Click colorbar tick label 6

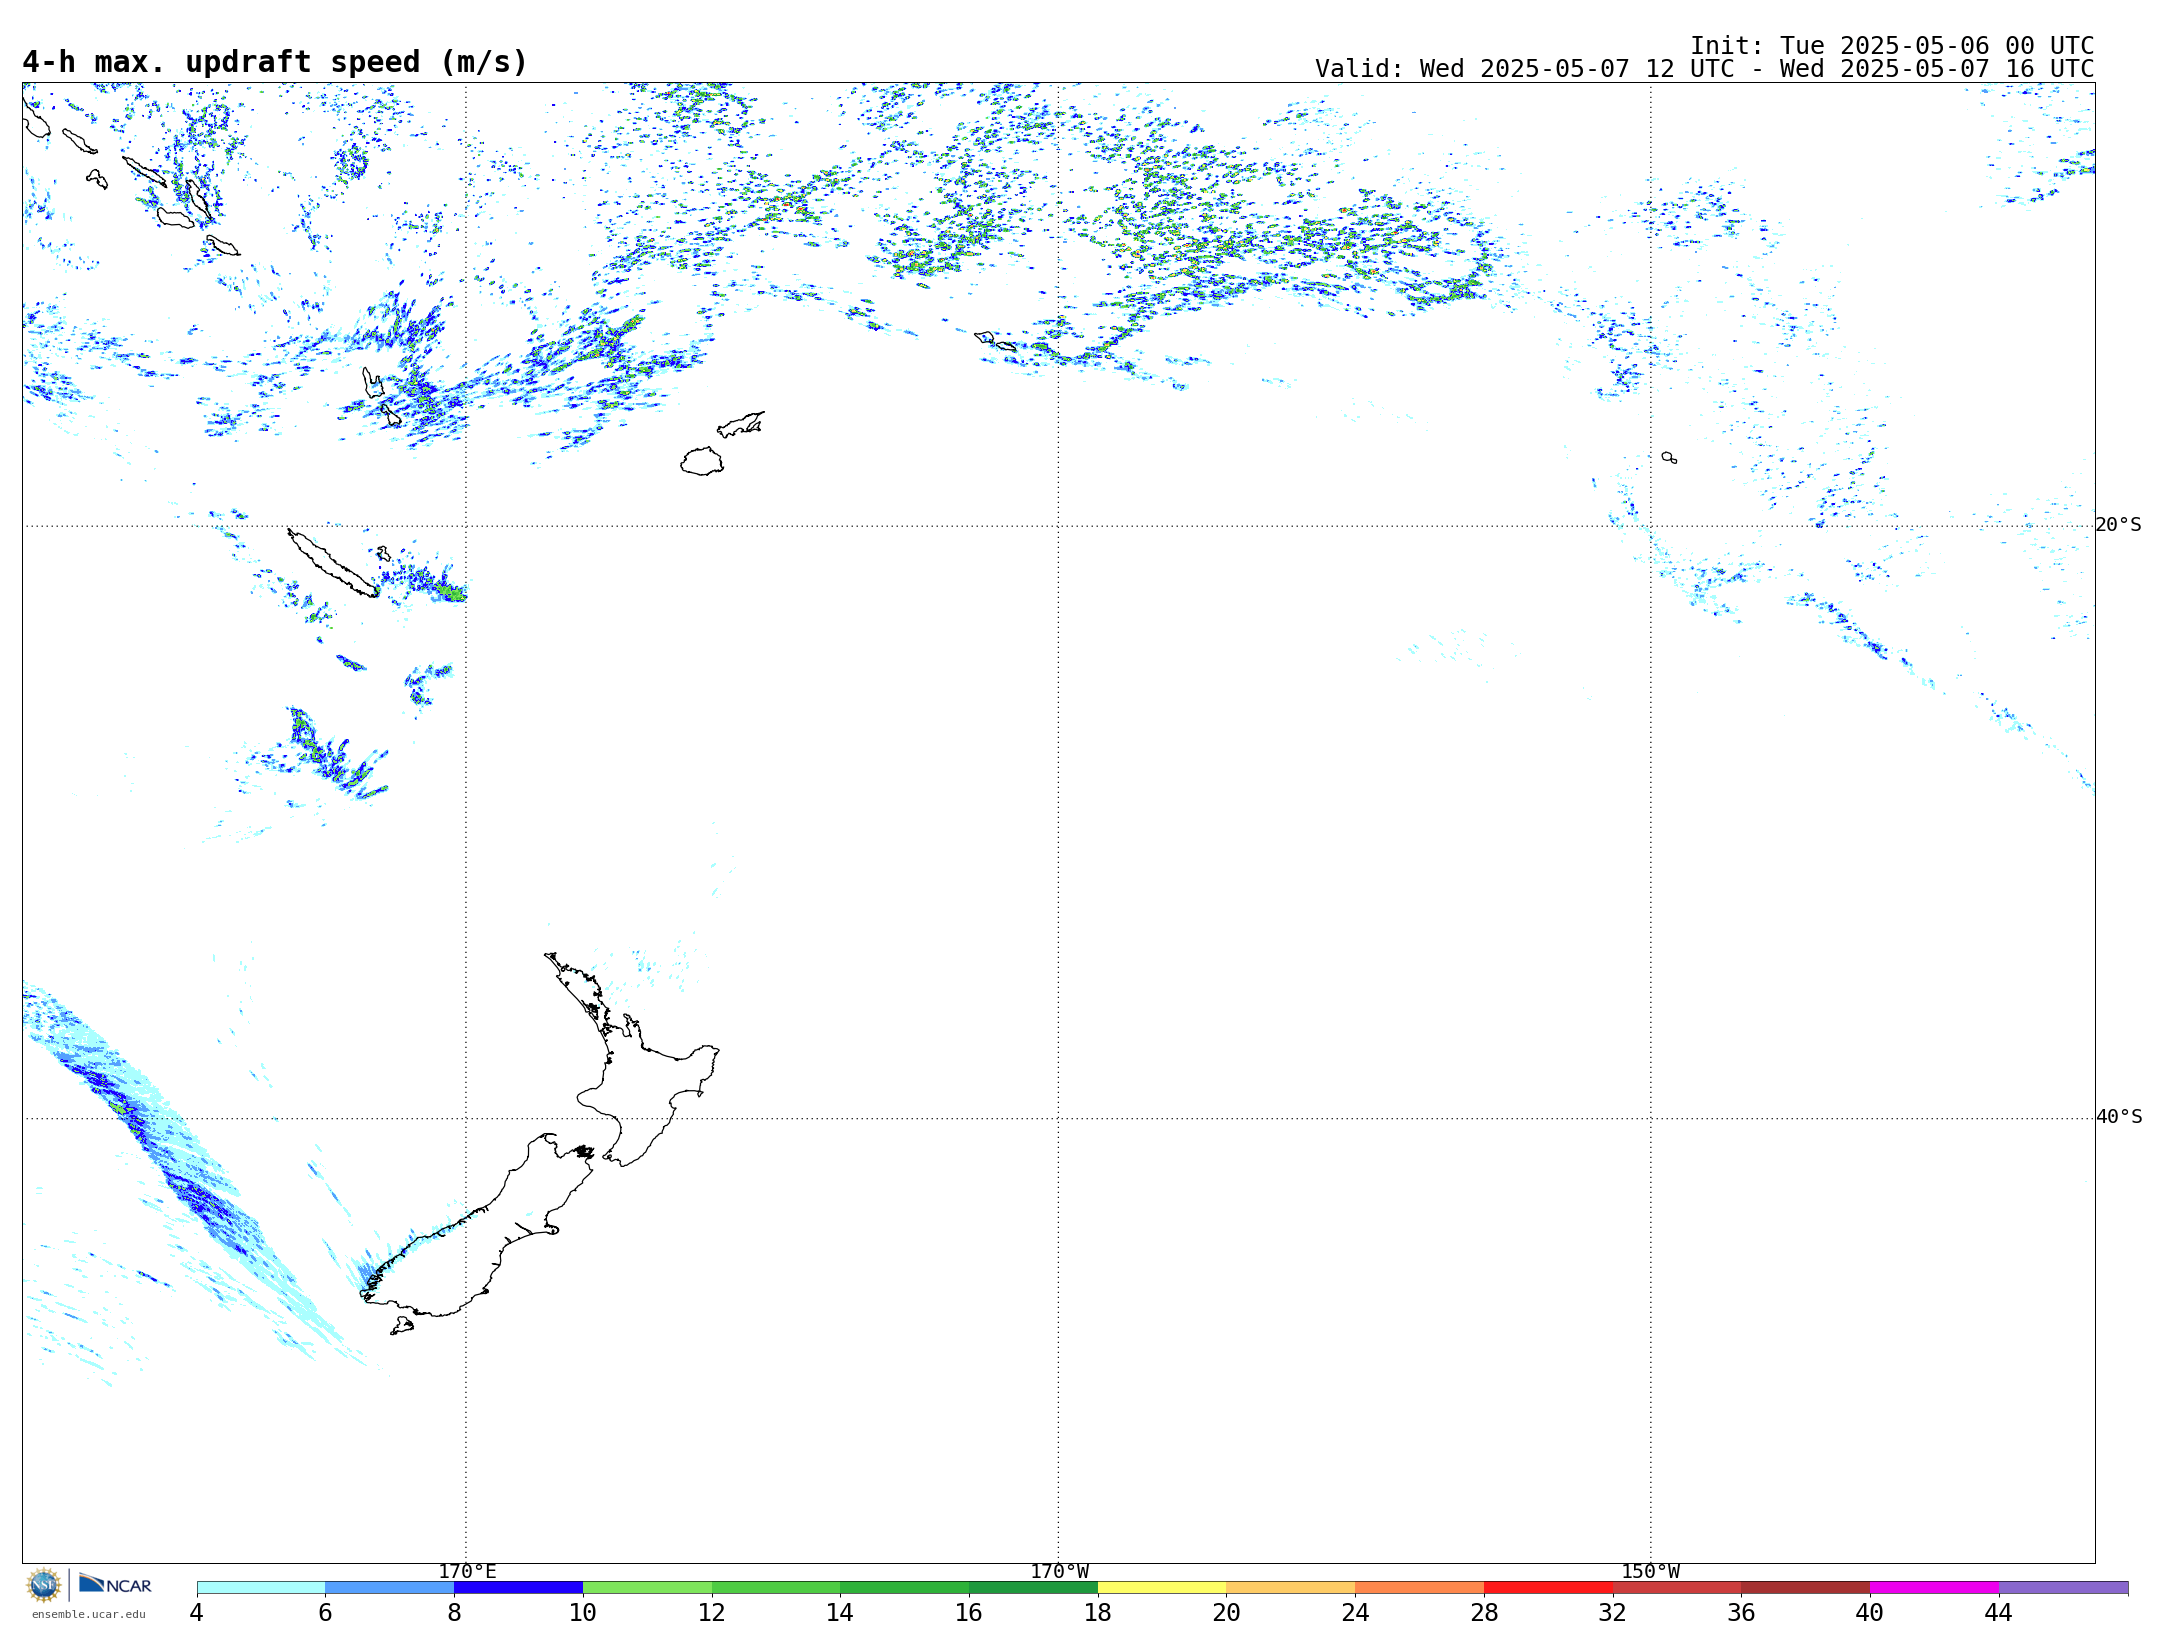tap(325, 1612)
